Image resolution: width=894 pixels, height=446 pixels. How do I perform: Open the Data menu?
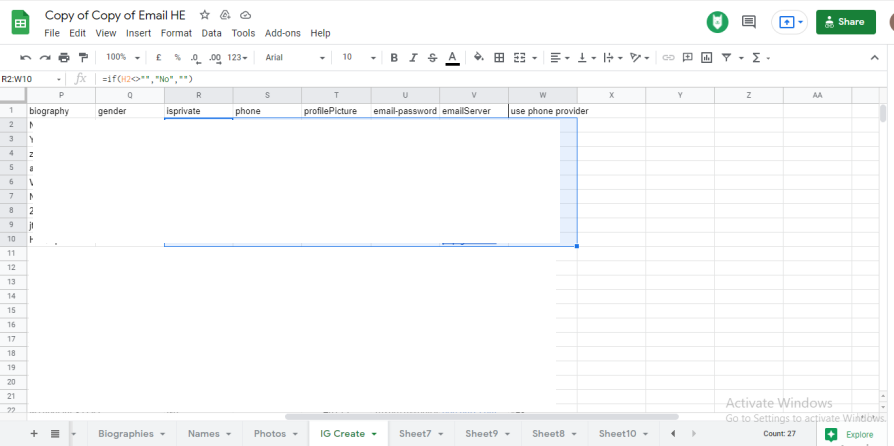click(212, 33)
